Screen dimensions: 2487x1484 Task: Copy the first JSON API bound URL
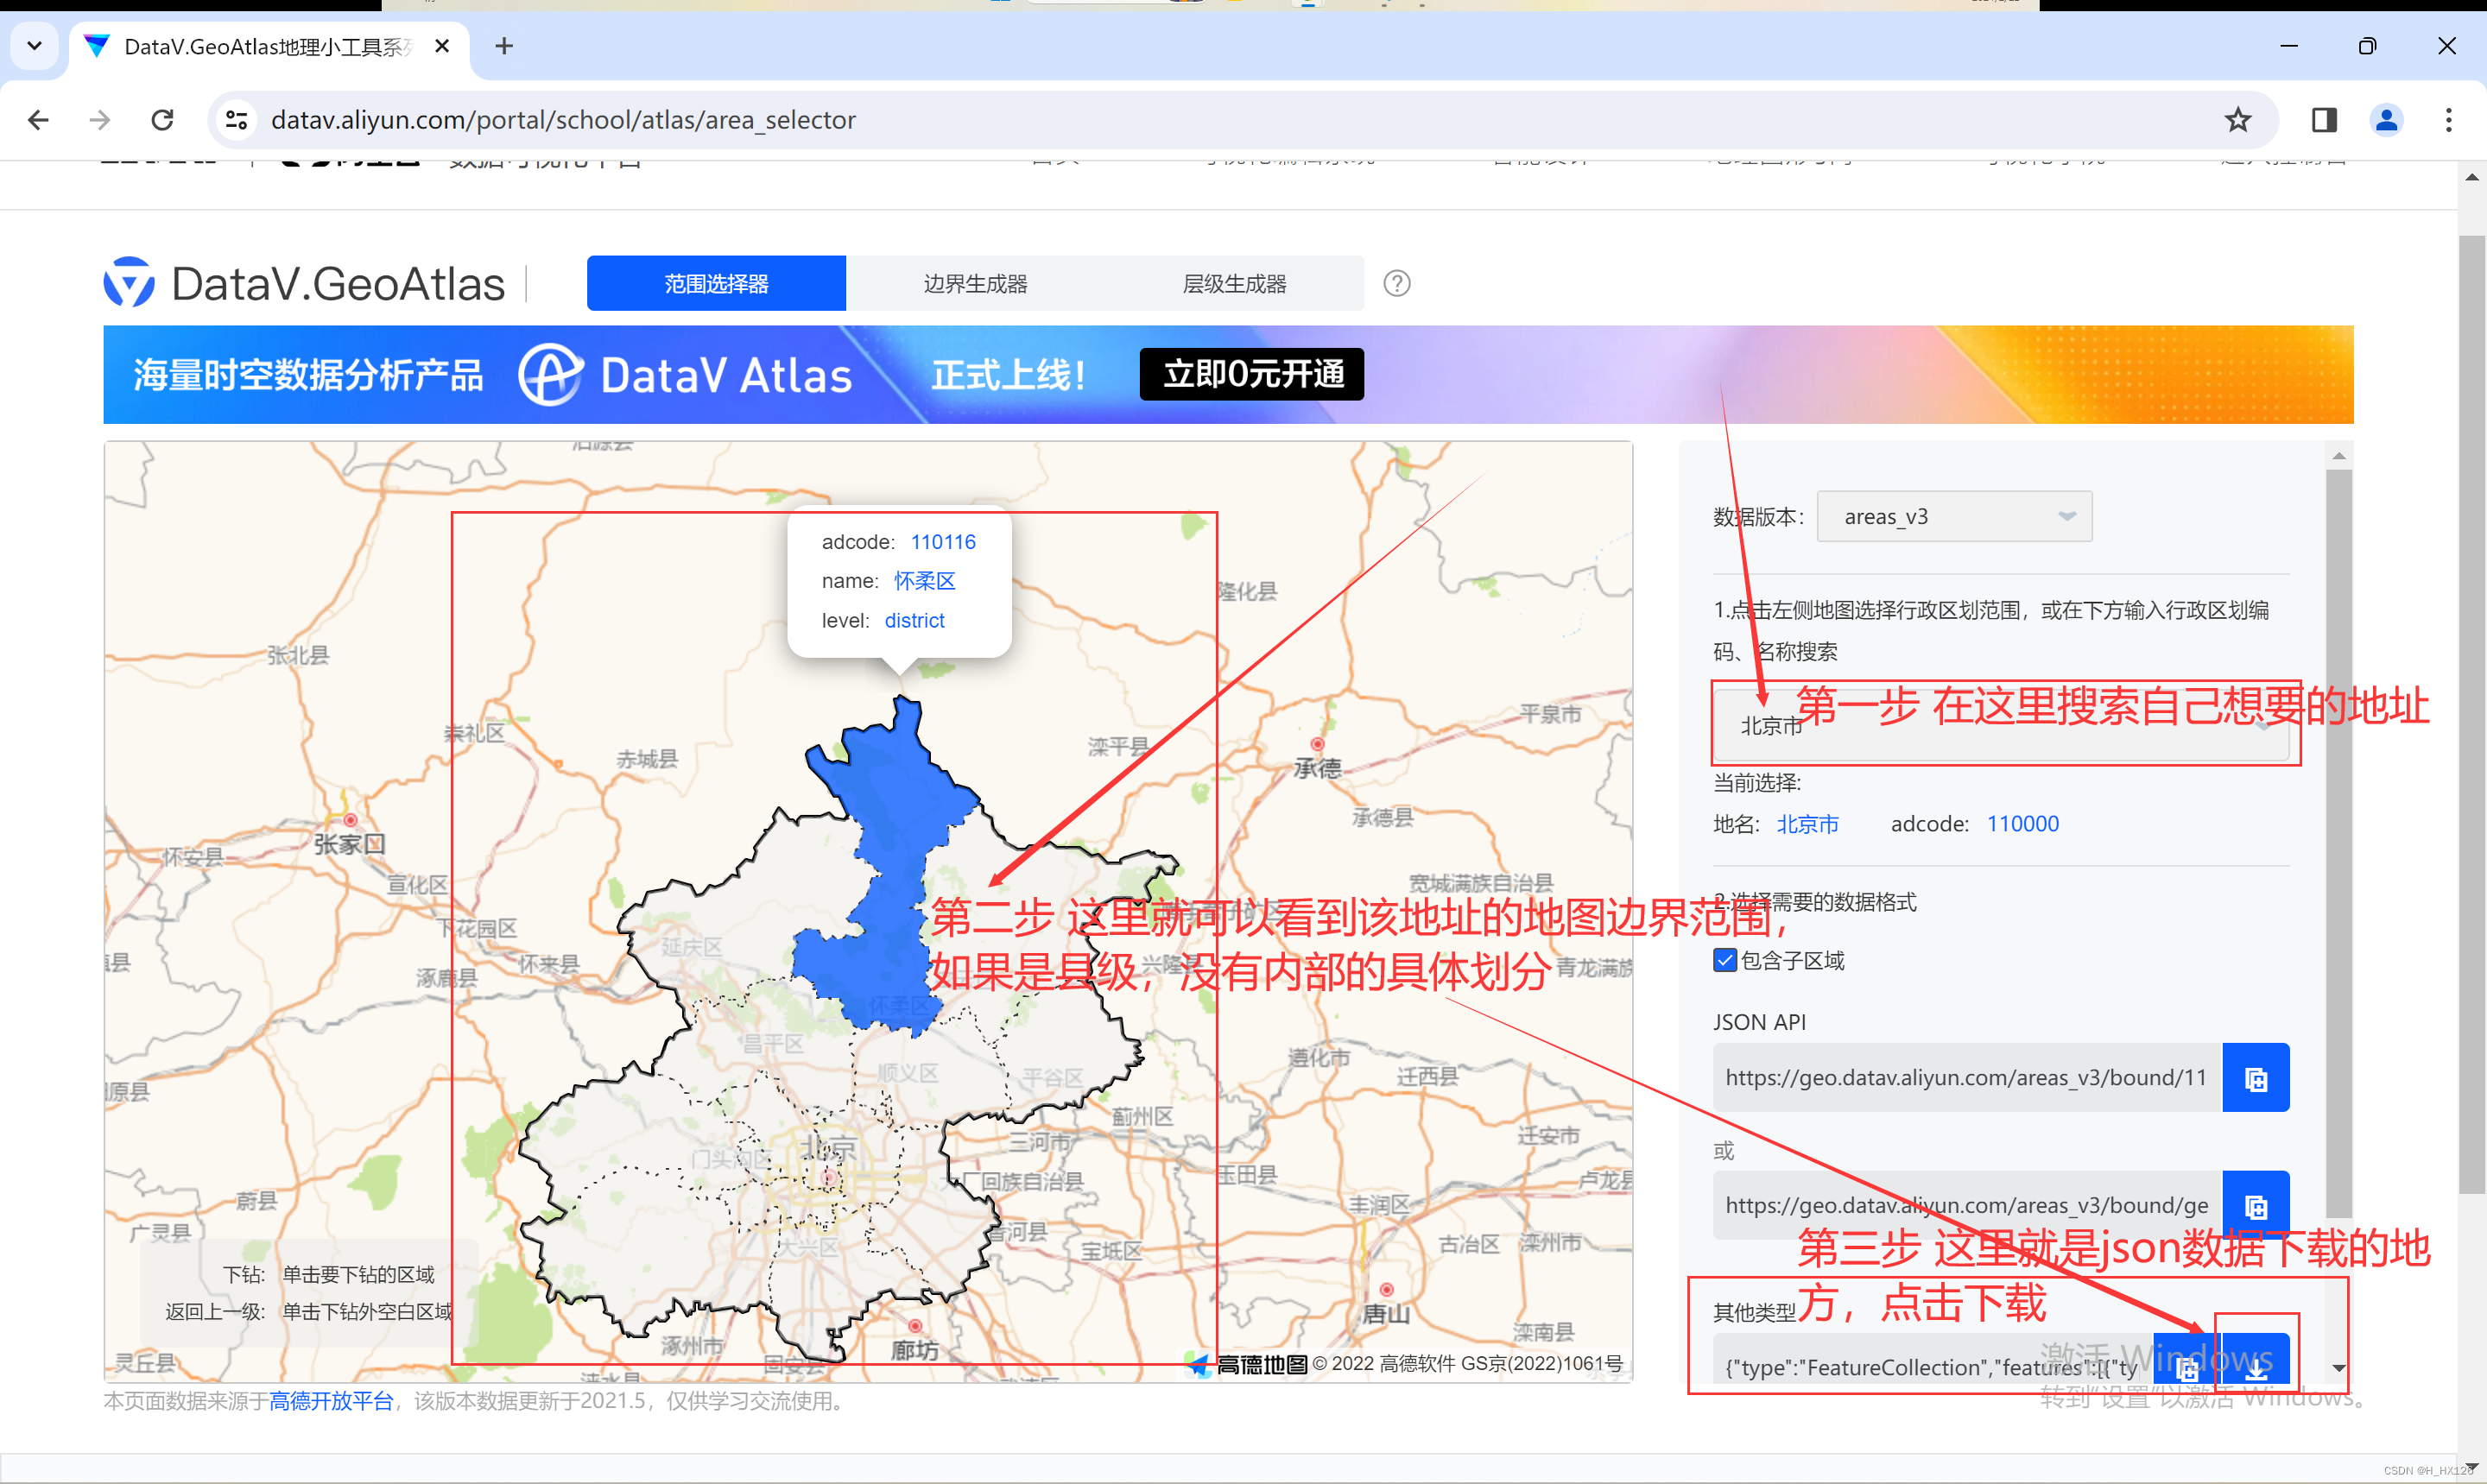(x=2255, y=1078)
